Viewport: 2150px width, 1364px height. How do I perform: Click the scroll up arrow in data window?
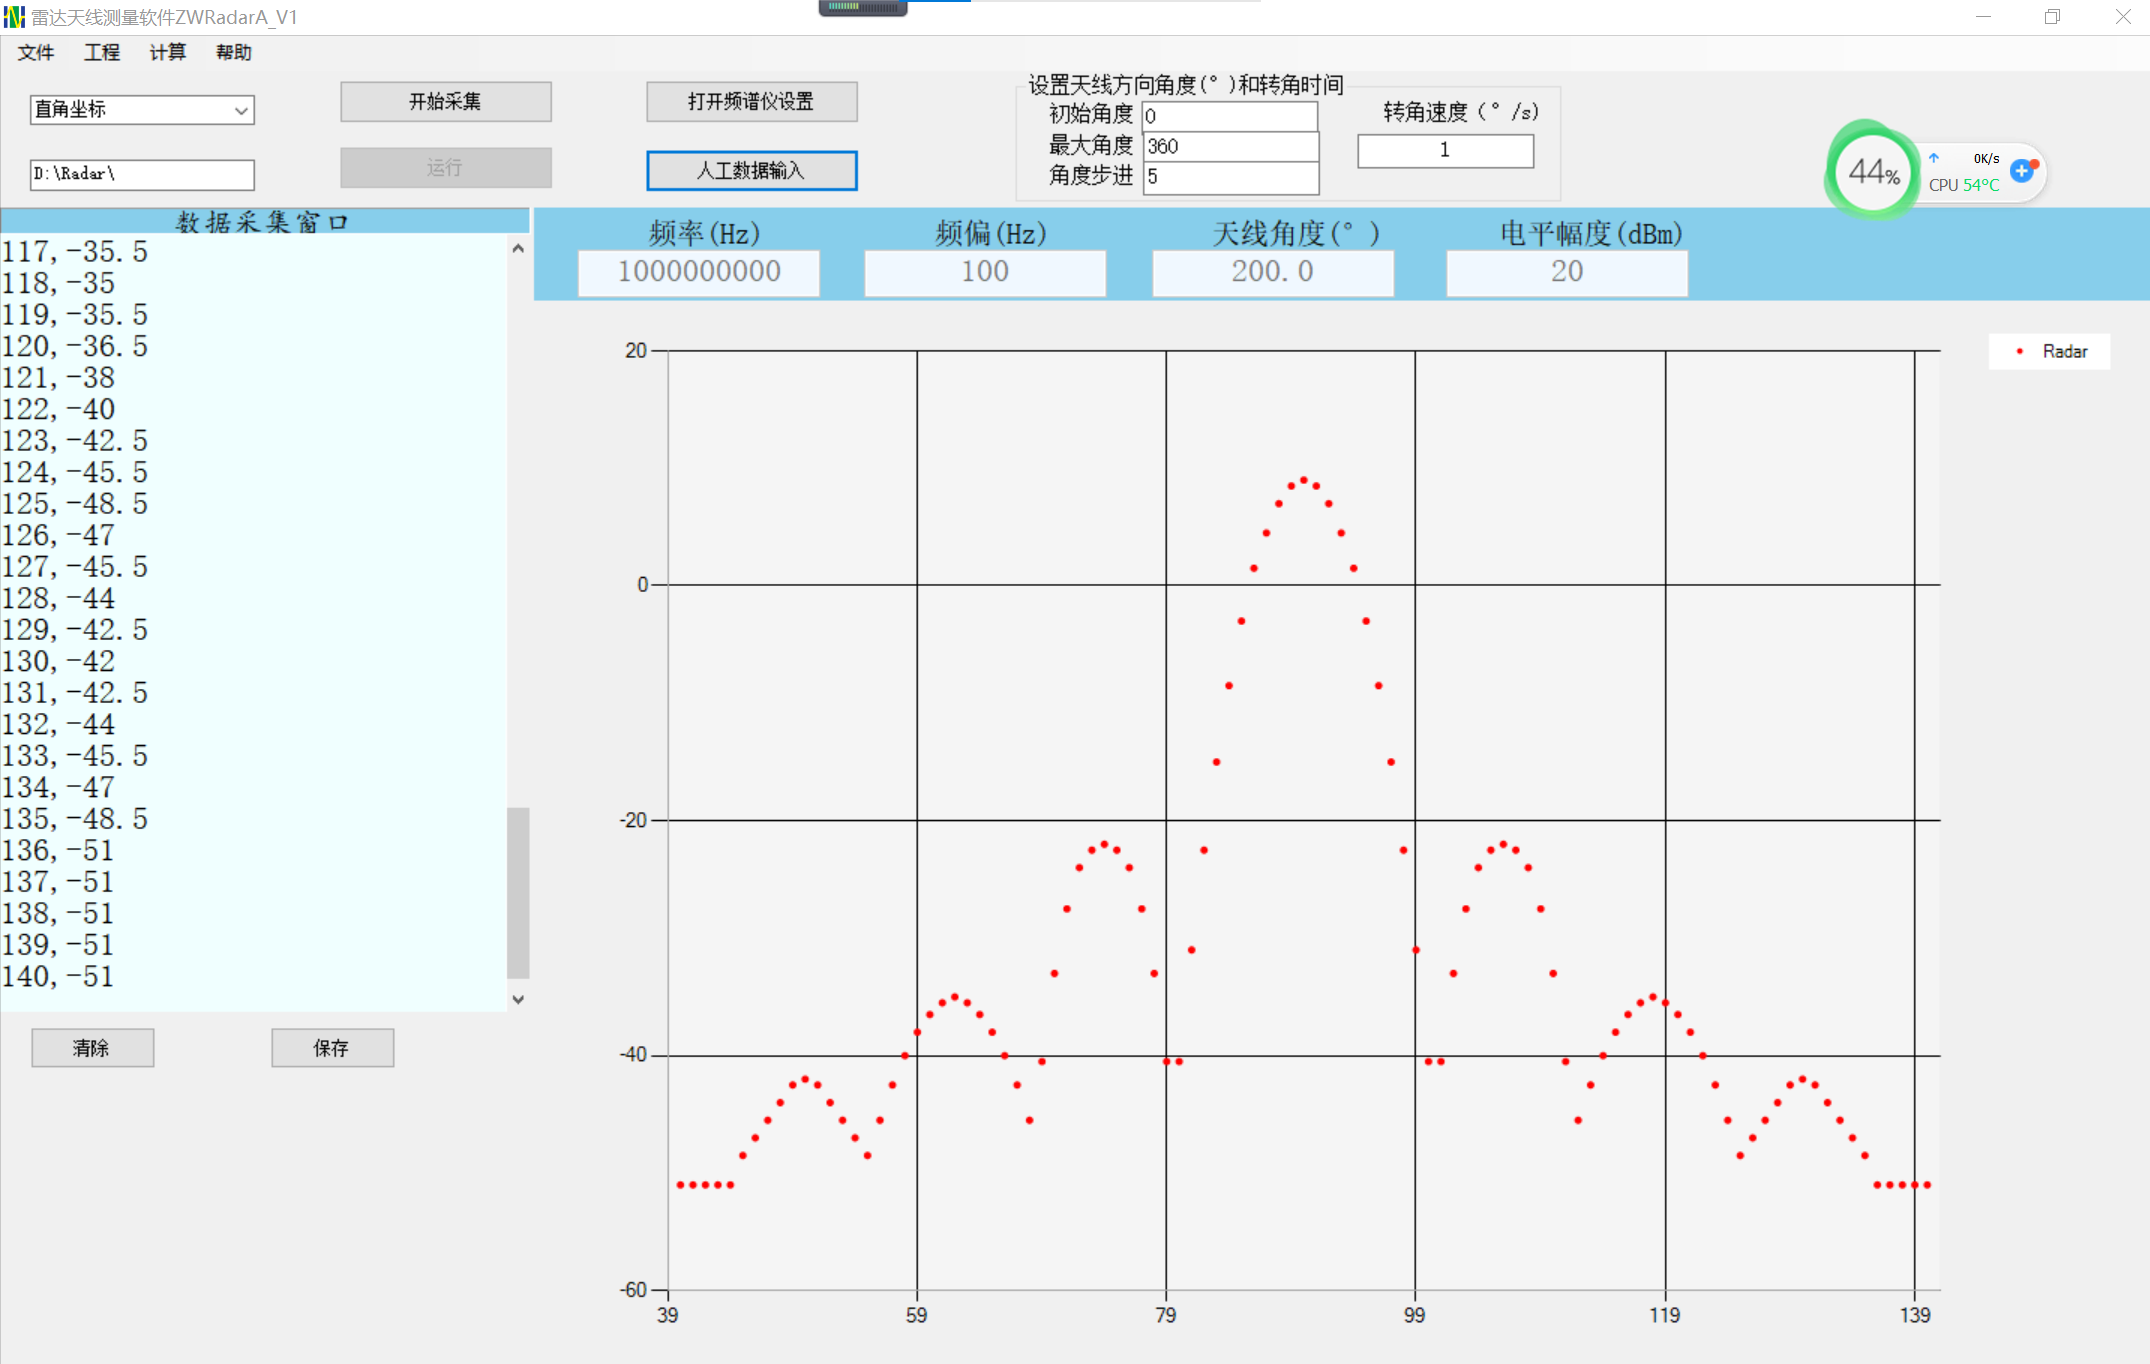[x=518, y=249]
